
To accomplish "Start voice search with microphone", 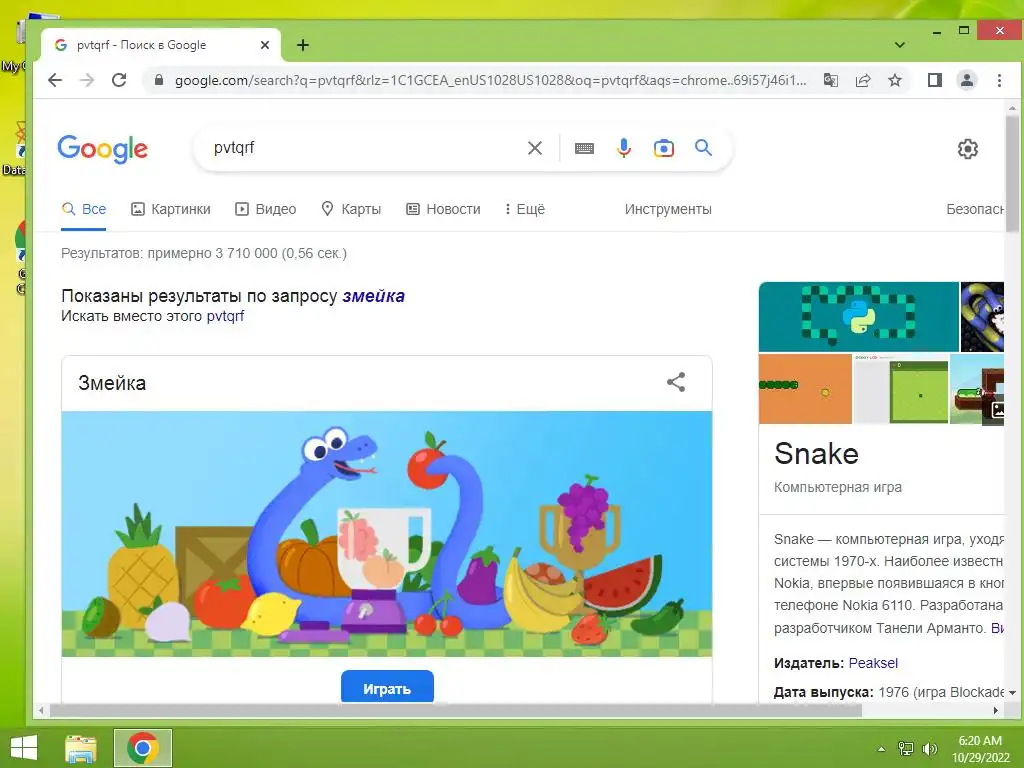I will [x=624, y=148].
